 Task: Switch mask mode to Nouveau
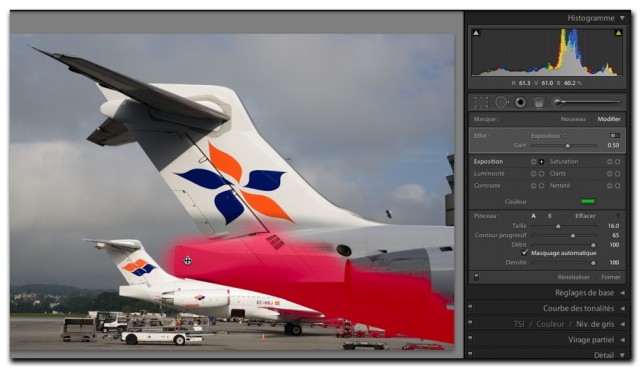[x=573, y=119]
